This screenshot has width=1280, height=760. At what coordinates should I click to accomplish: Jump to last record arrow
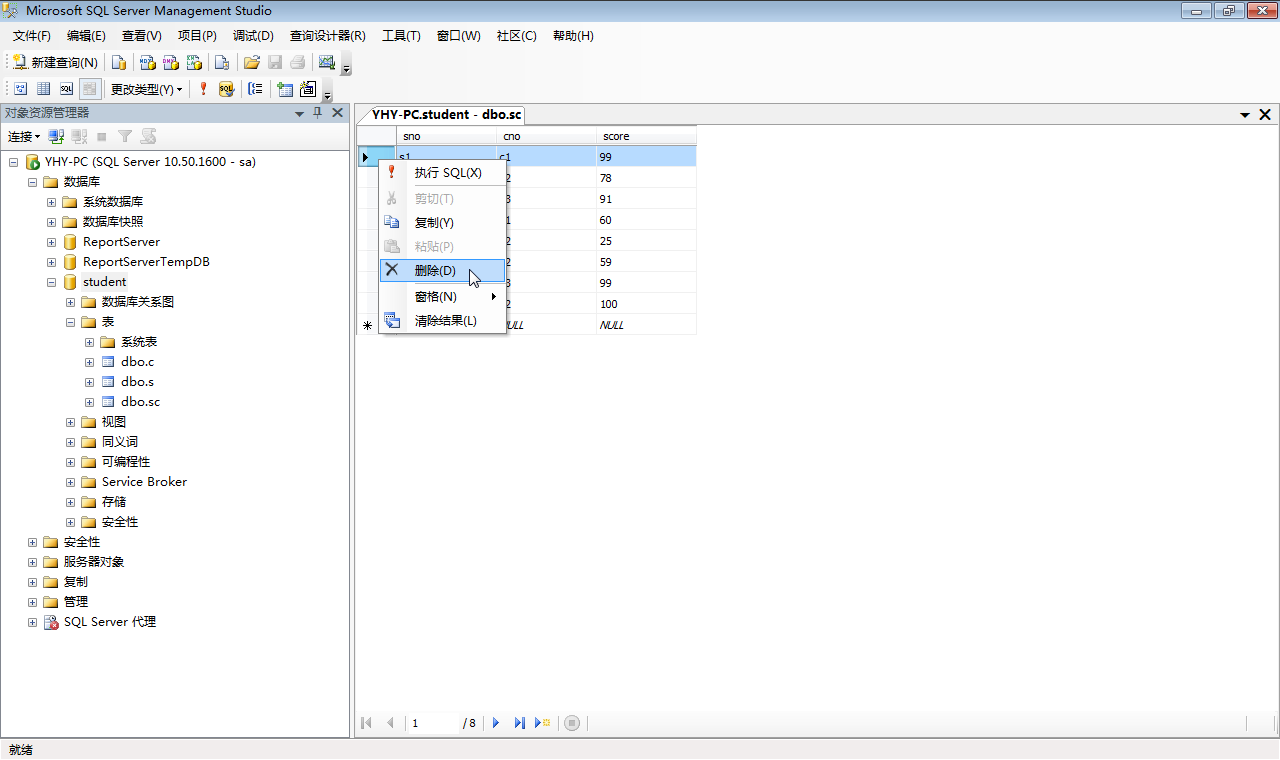click(x=519, y=723)
